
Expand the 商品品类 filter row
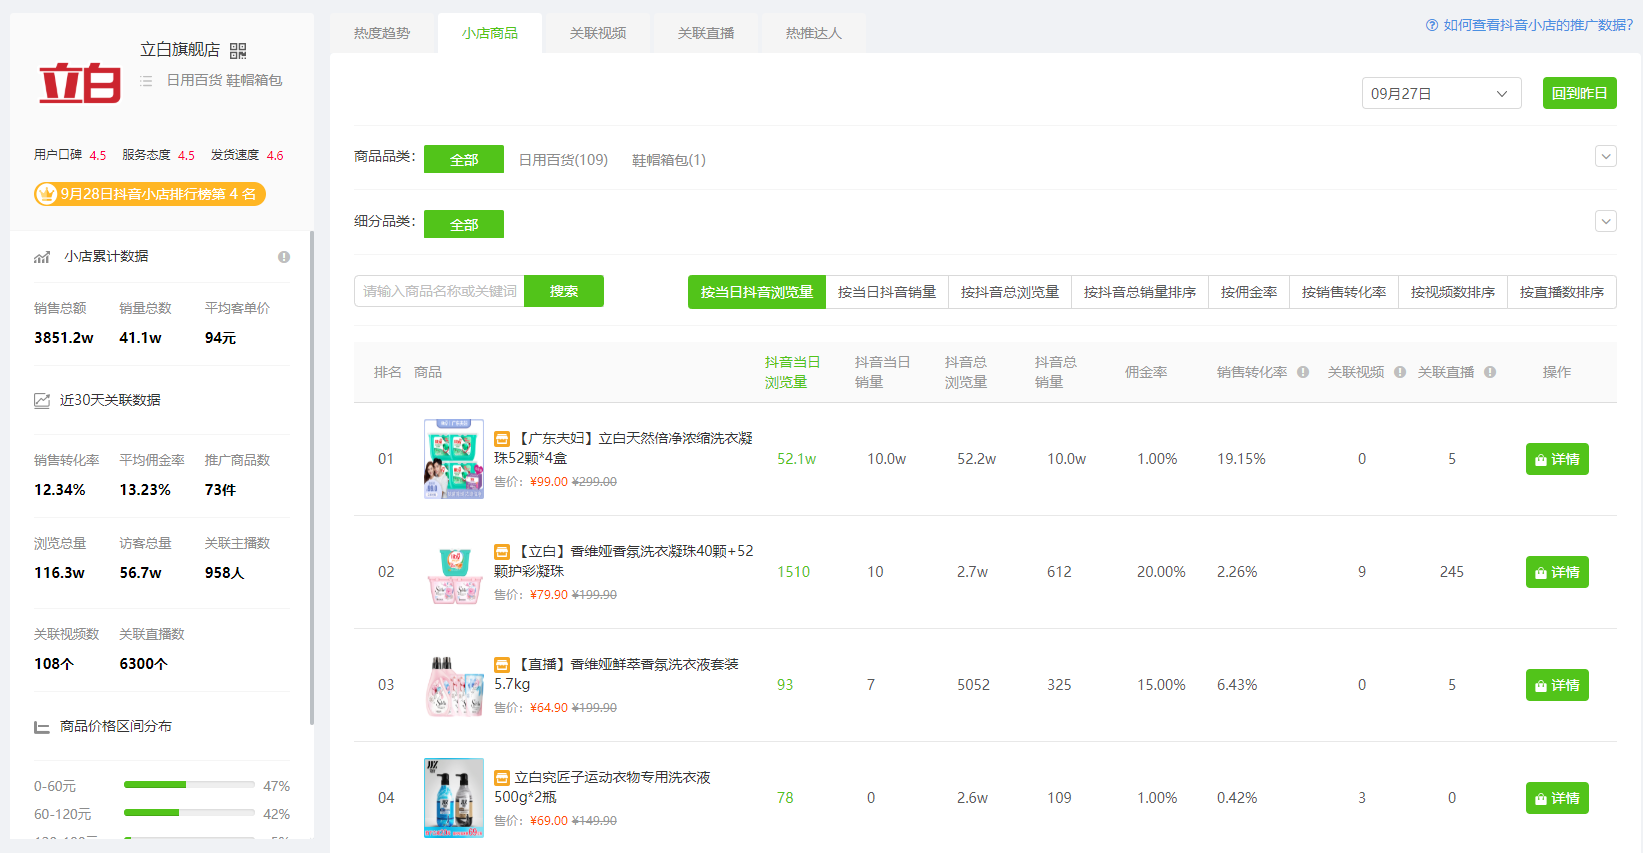click(1606, 156)
